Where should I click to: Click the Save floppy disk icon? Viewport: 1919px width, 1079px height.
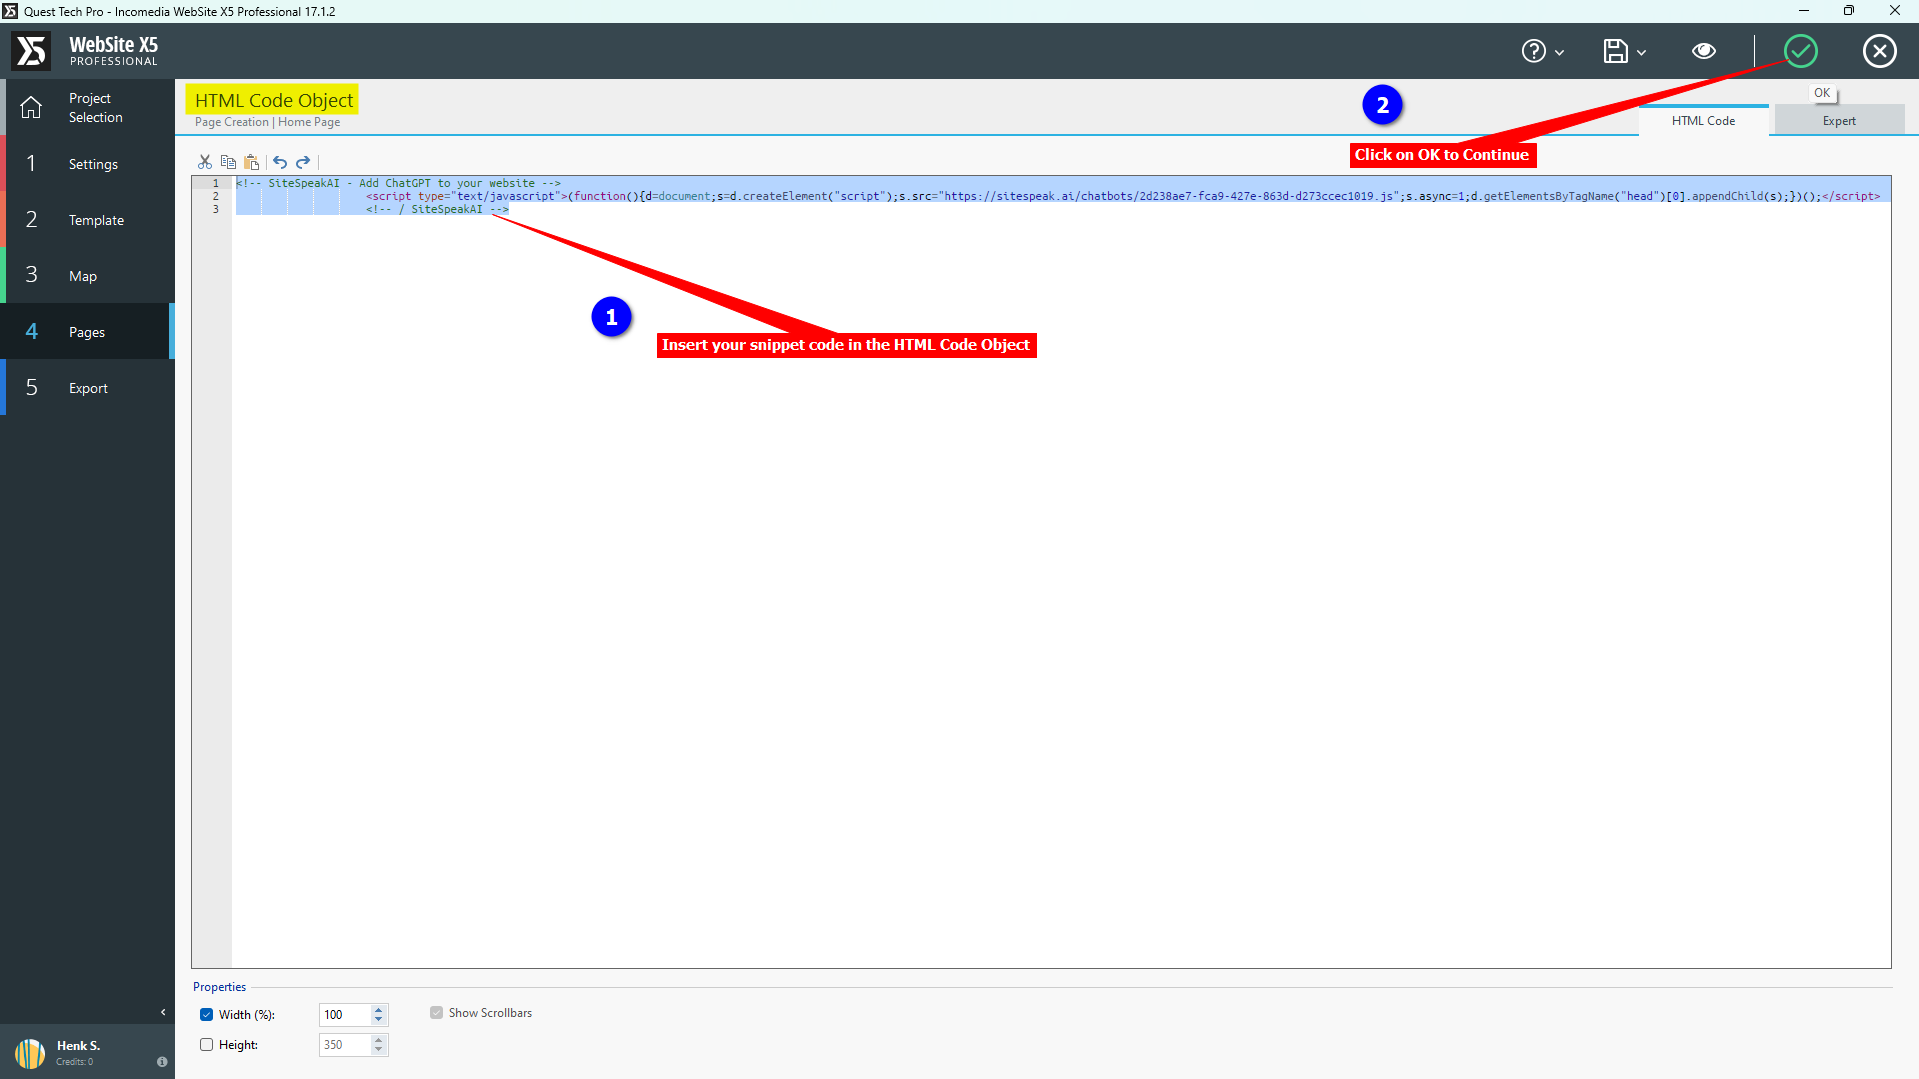click(1615, 51)
